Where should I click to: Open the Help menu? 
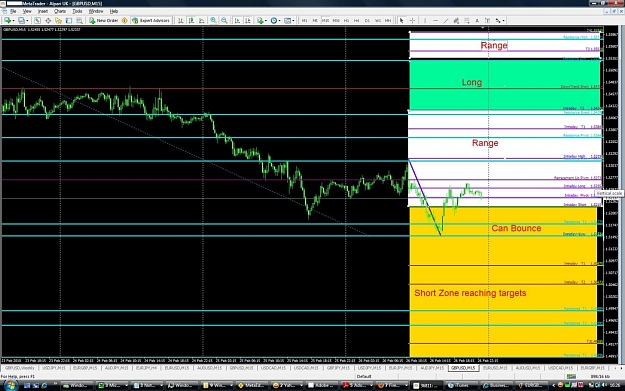(114, 11)
